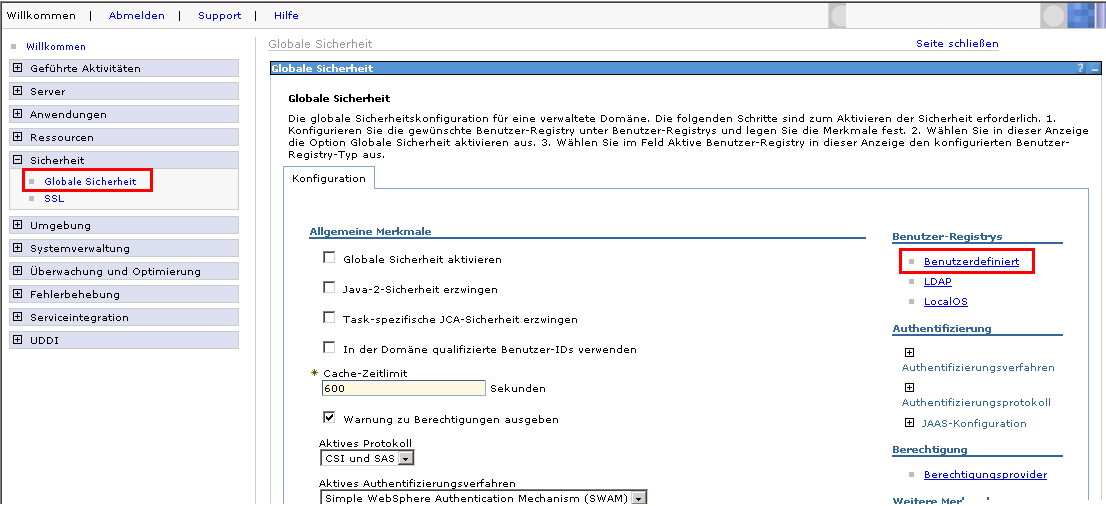Click the Cache-Zeitlimit input field
Viewport: 1106px width, 506px height.
[403, 388]
